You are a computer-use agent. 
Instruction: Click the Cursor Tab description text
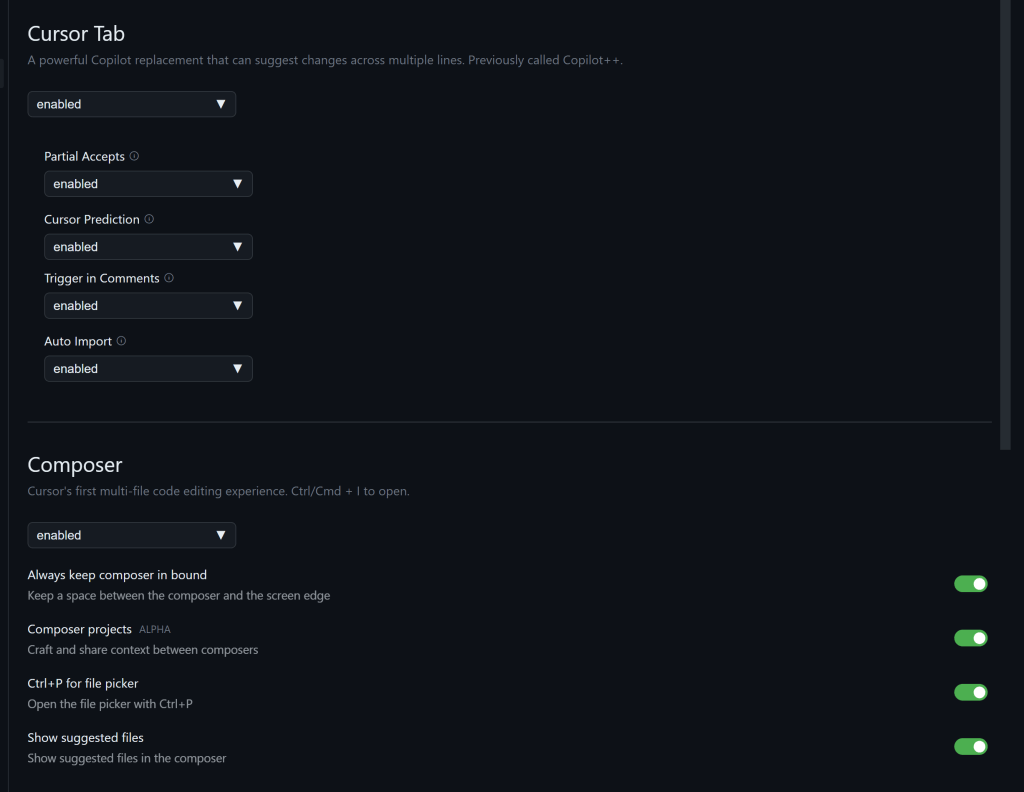325,60
